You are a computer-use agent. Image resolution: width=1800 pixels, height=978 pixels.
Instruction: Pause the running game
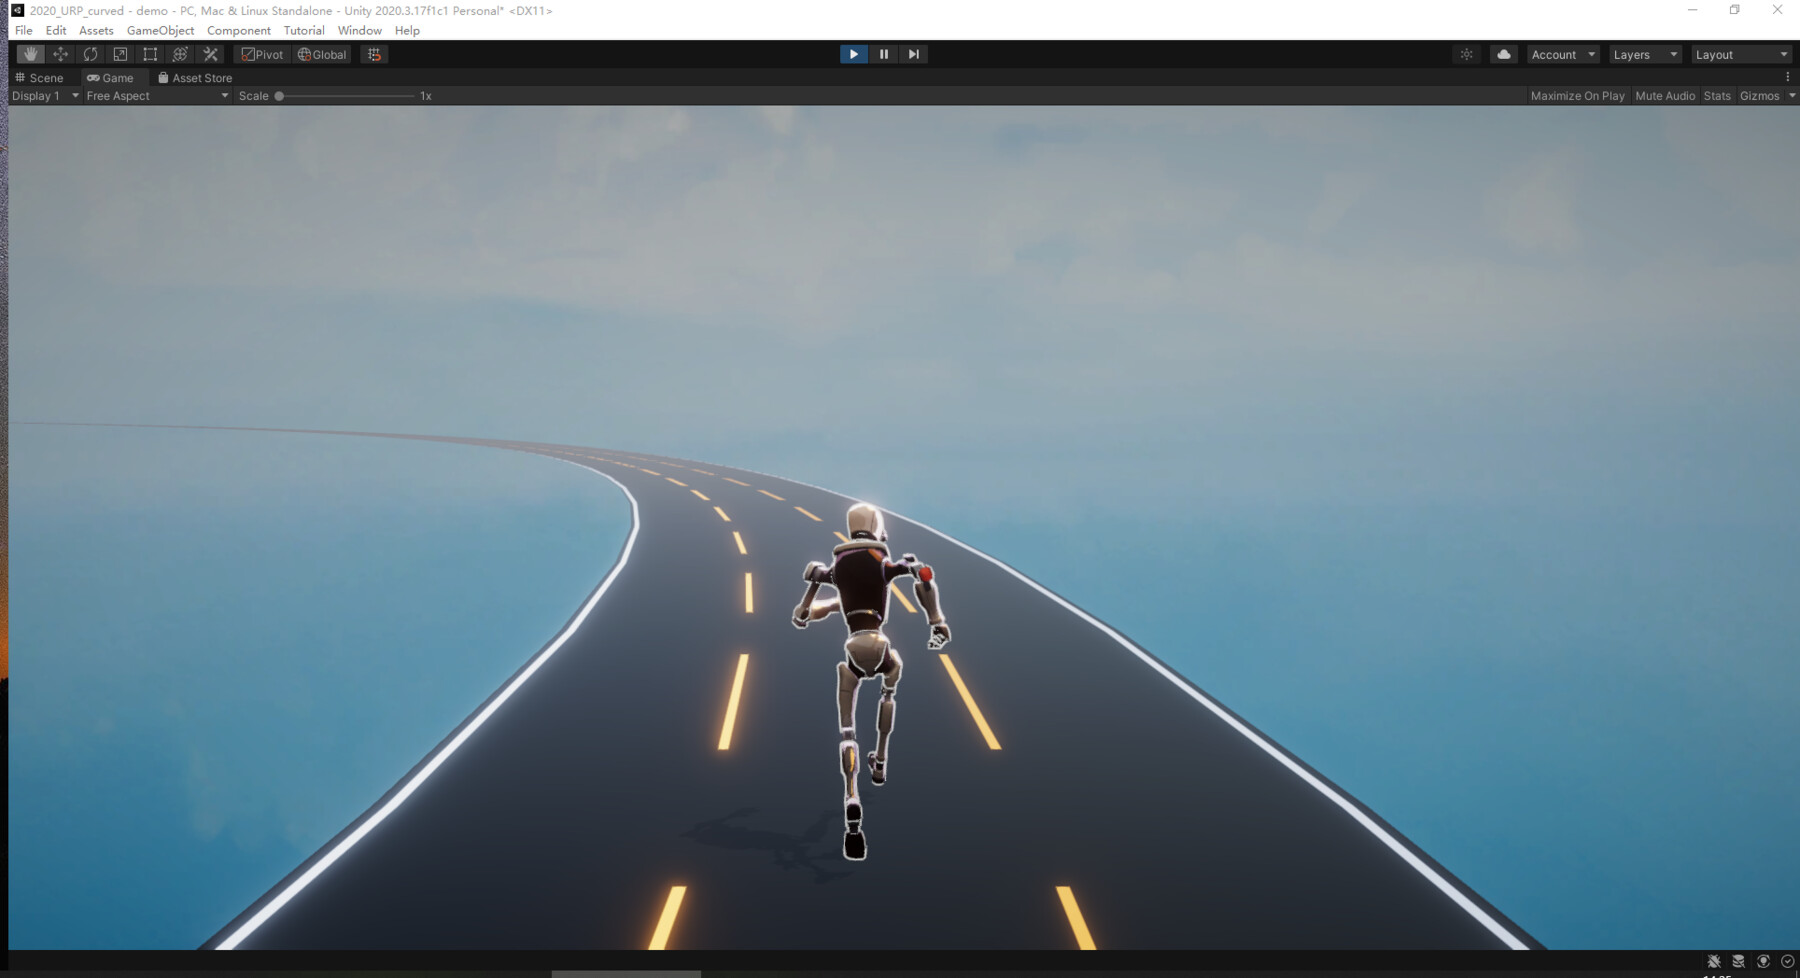click(884, 54)
